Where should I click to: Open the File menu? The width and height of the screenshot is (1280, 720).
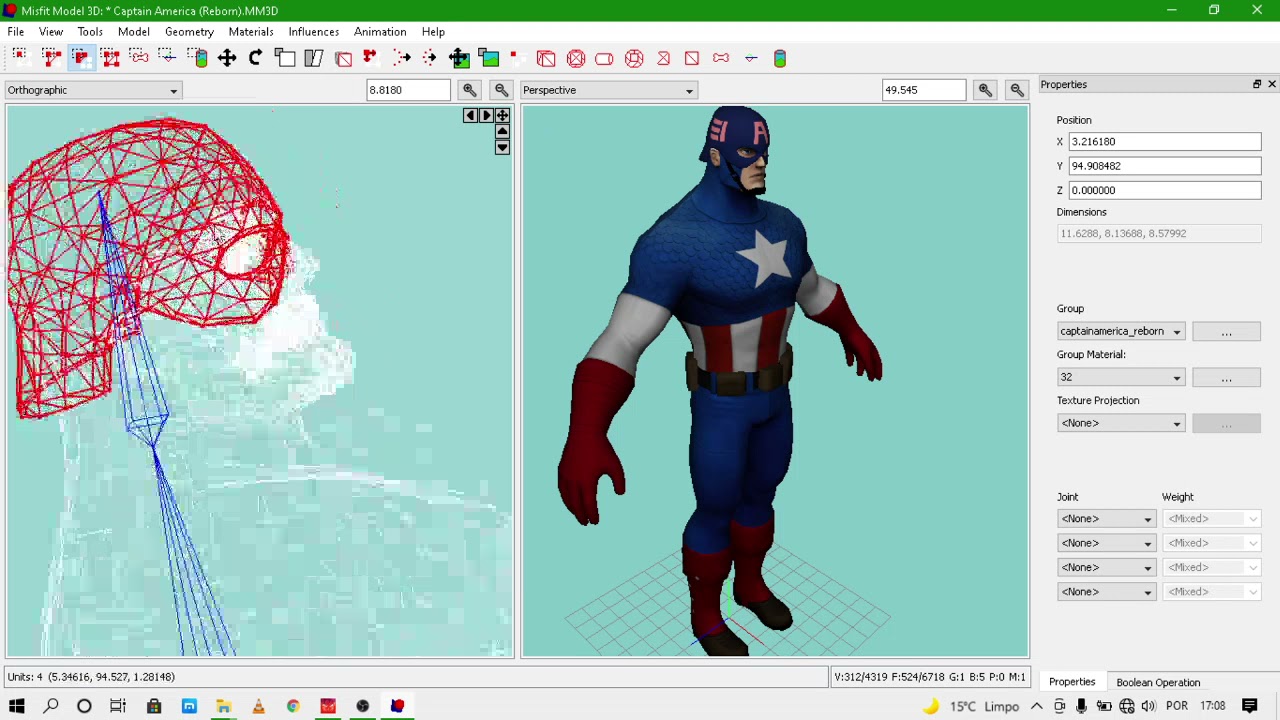click(16, 31)
